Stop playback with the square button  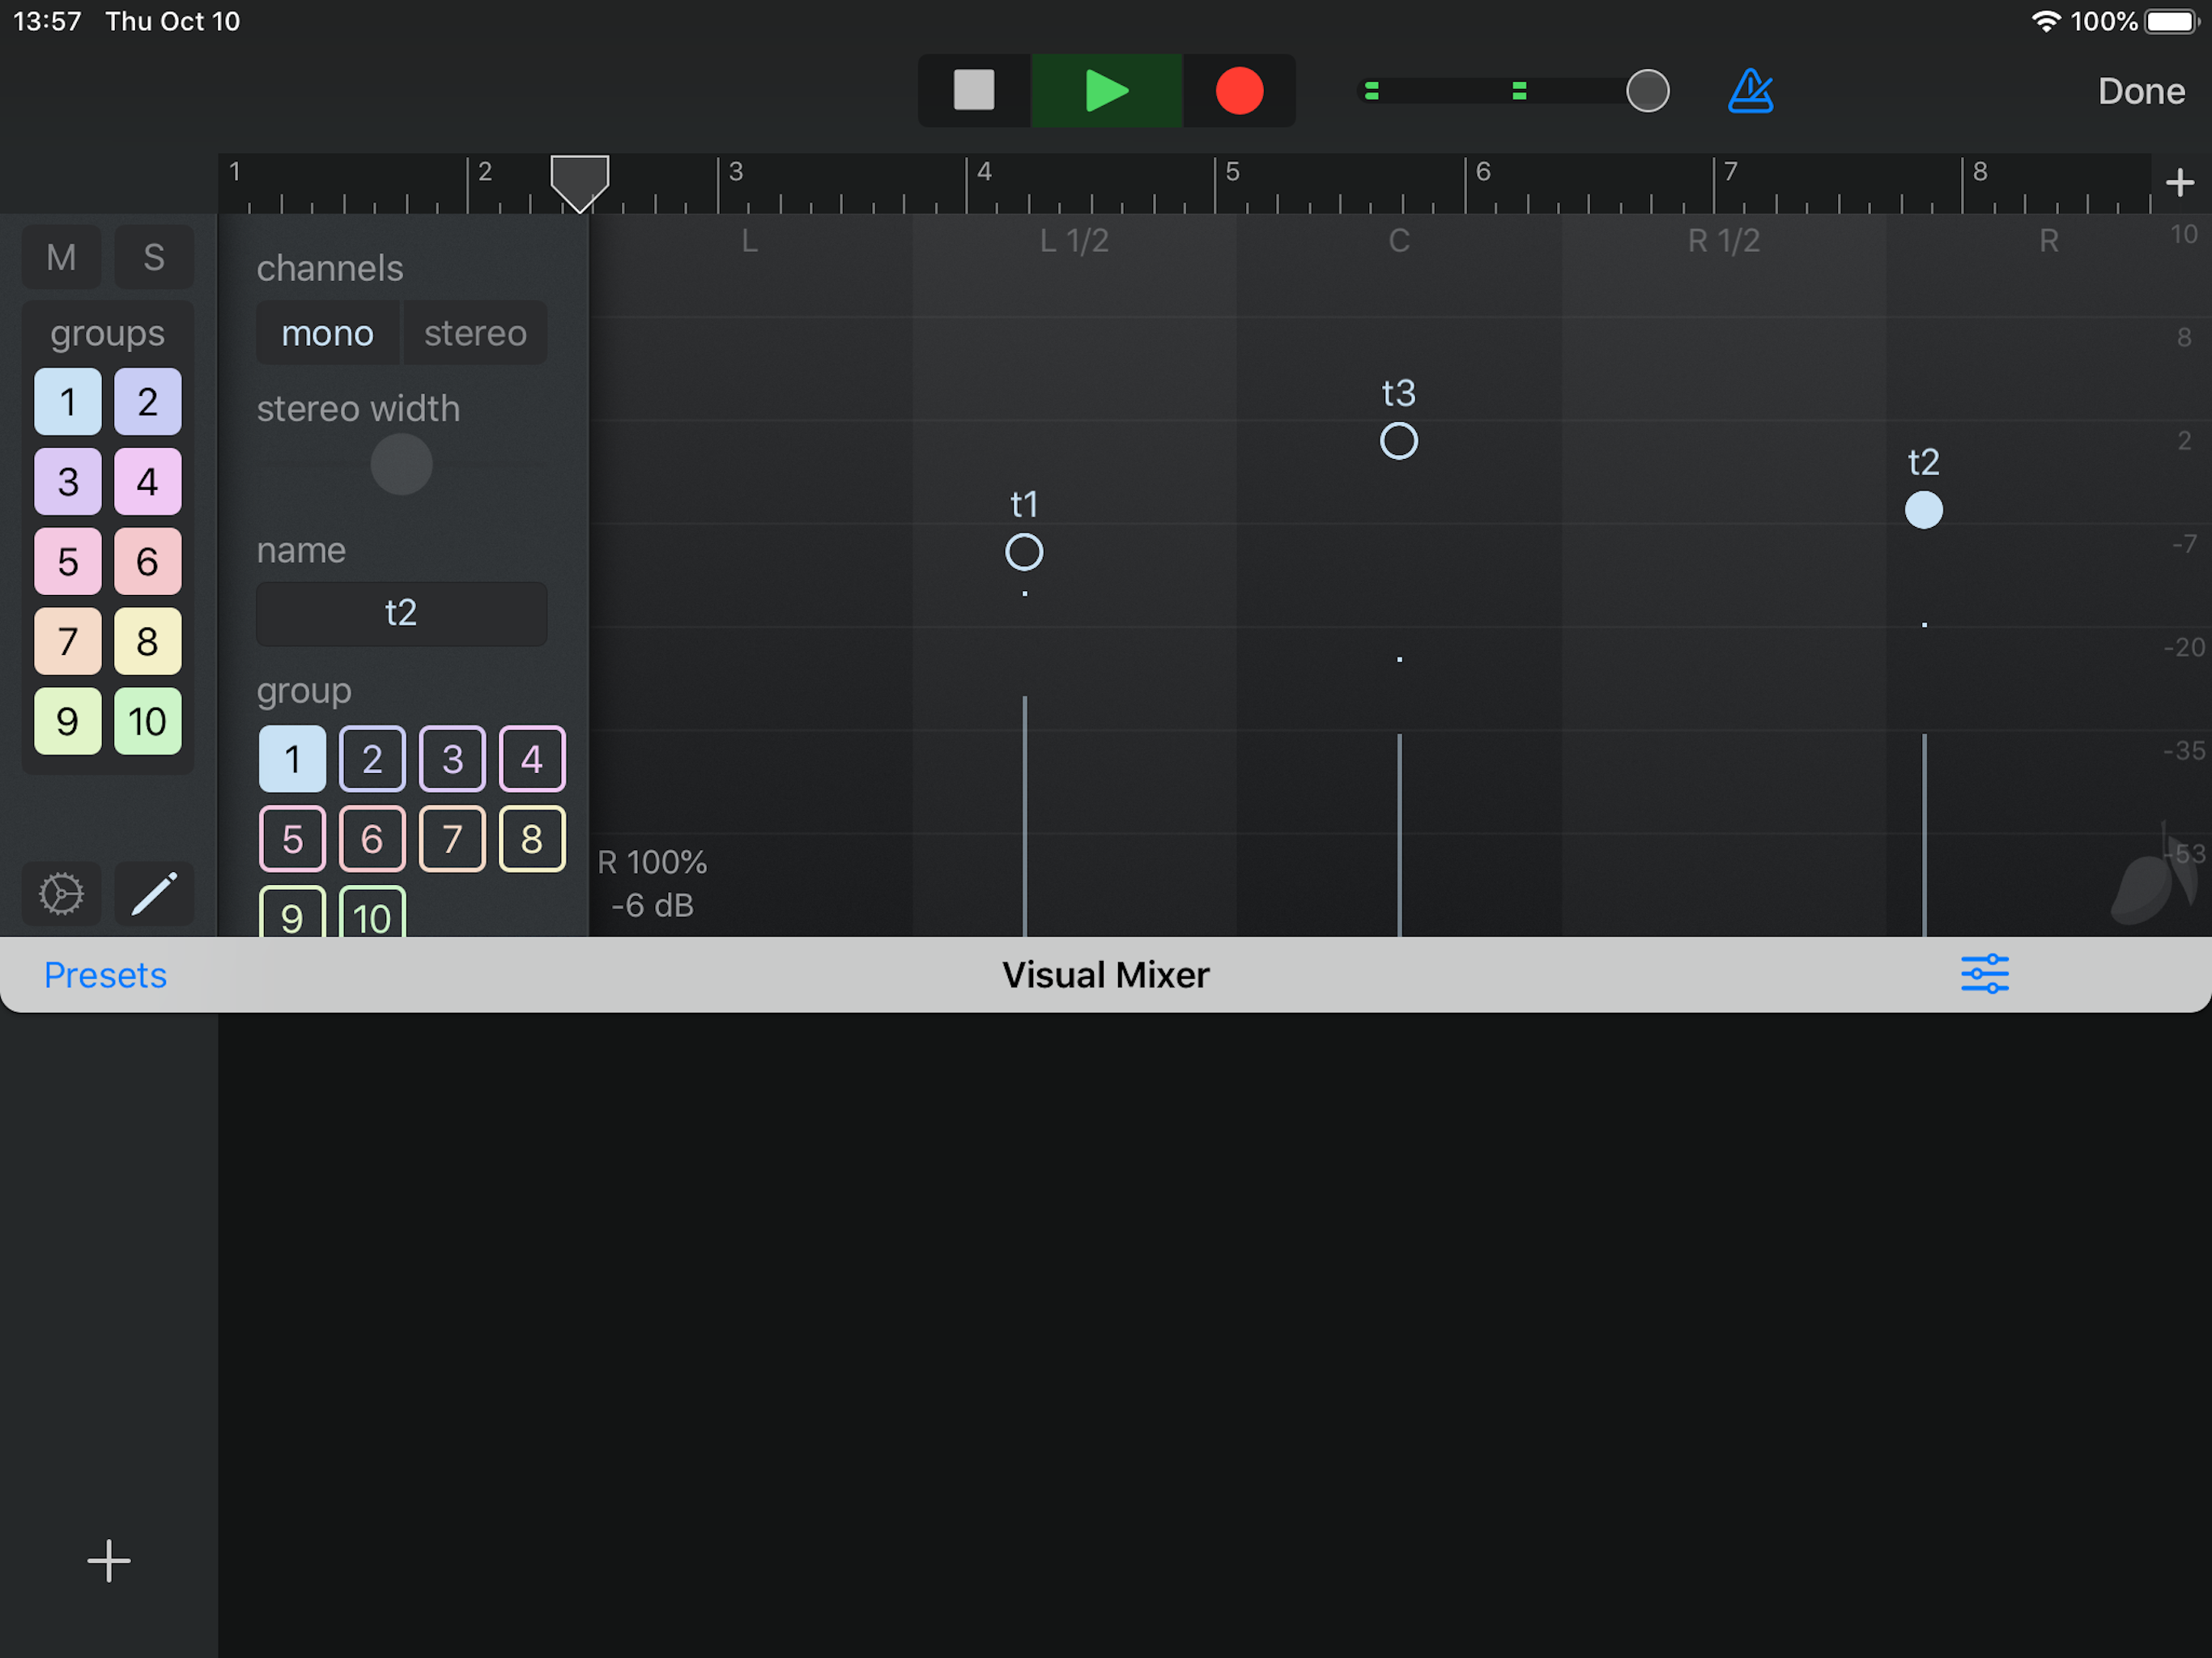(973, 91)
